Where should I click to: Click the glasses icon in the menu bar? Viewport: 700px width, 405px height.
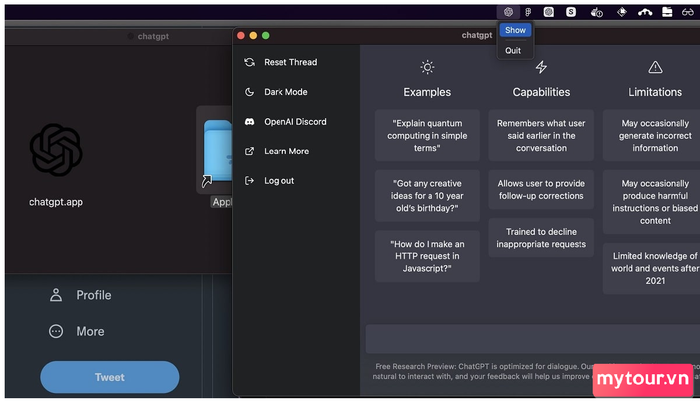[688, 13]
